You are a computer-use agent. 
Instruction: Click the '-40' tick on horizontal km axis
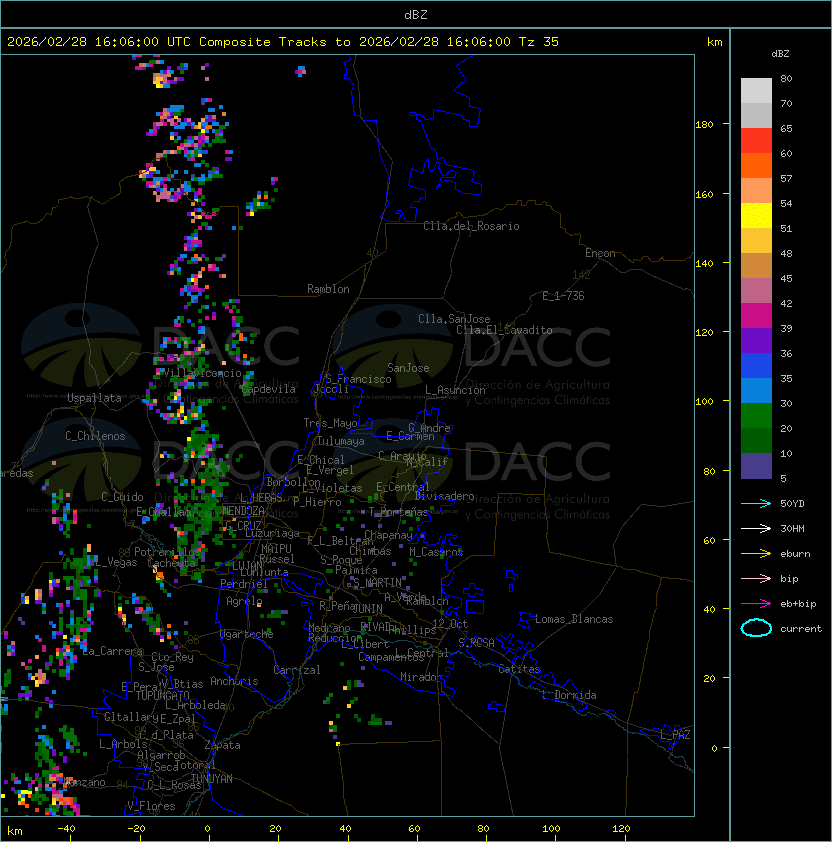tap(66, 829)
